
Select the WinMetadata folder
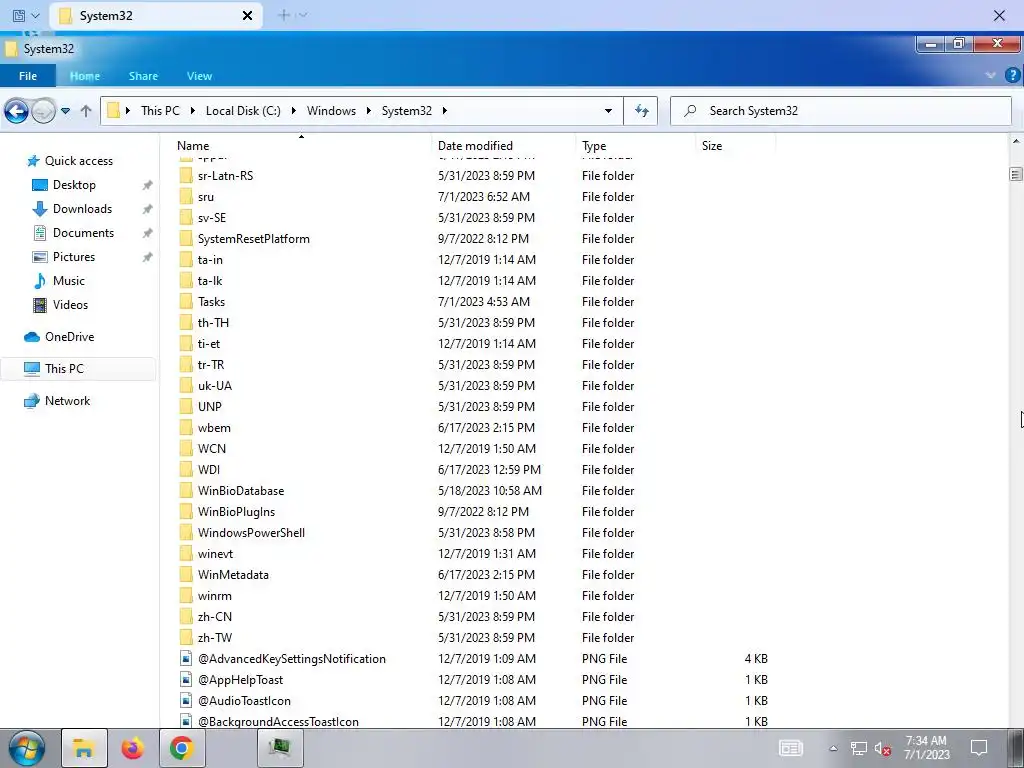pos(233,575)
